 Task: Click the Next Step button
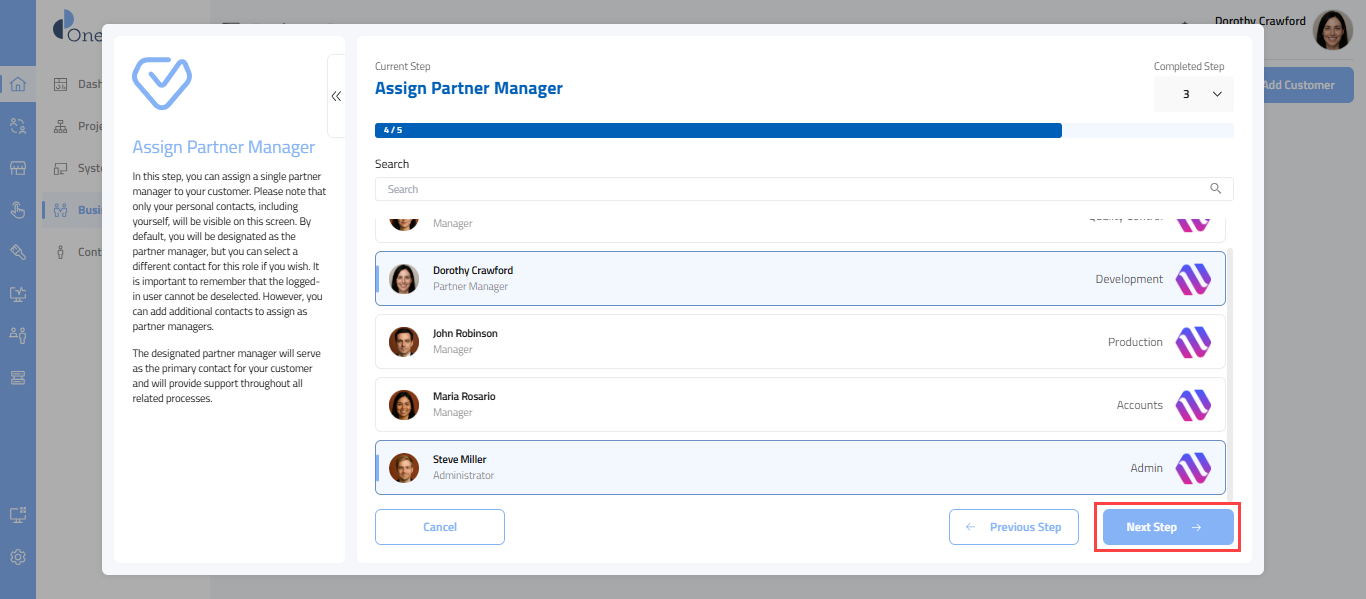pyautogui.click(x=1167, y=527)
